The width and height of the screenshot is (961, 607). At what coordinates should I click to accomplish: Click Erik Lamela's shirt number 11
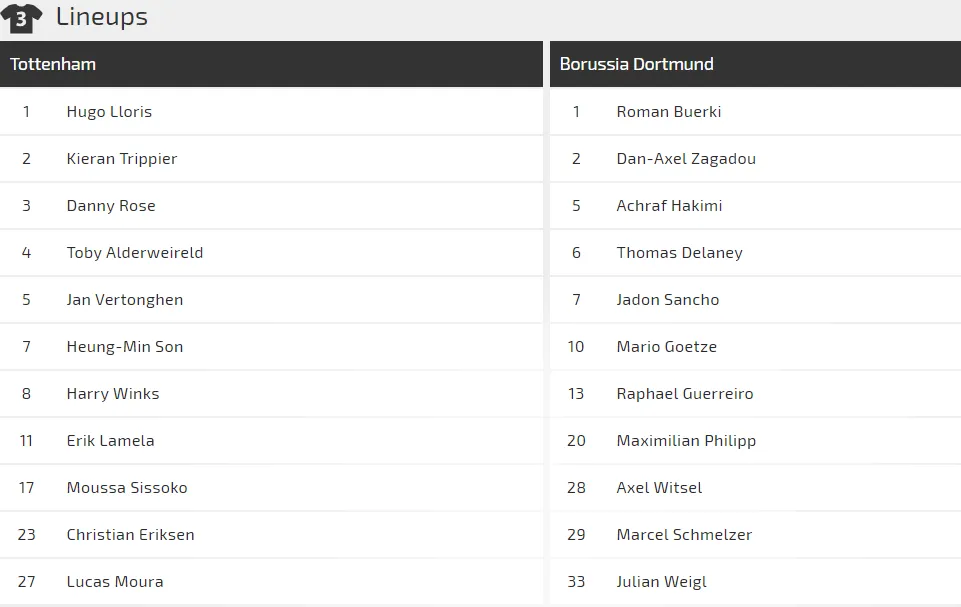(x=26, y=441)
